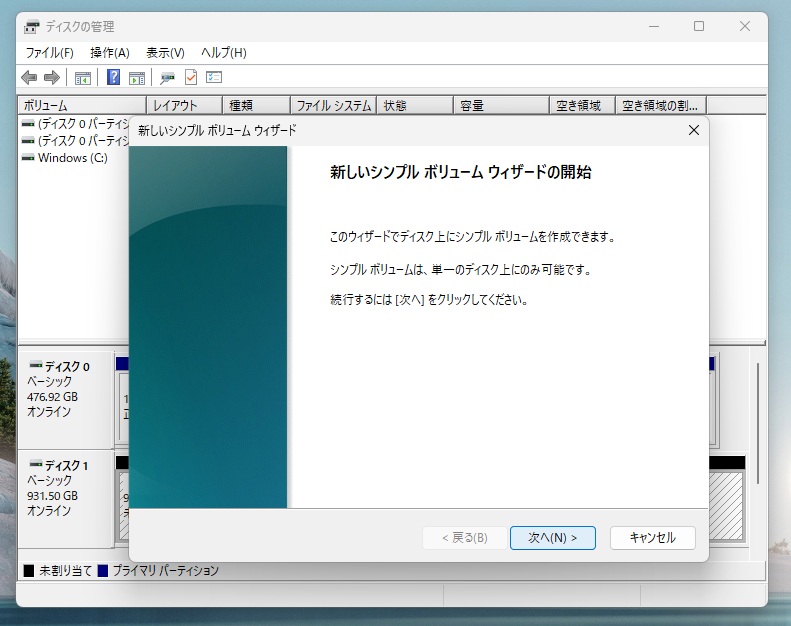Toggle the action pane toolbar icon
The image size is (791, 626).
137,78
